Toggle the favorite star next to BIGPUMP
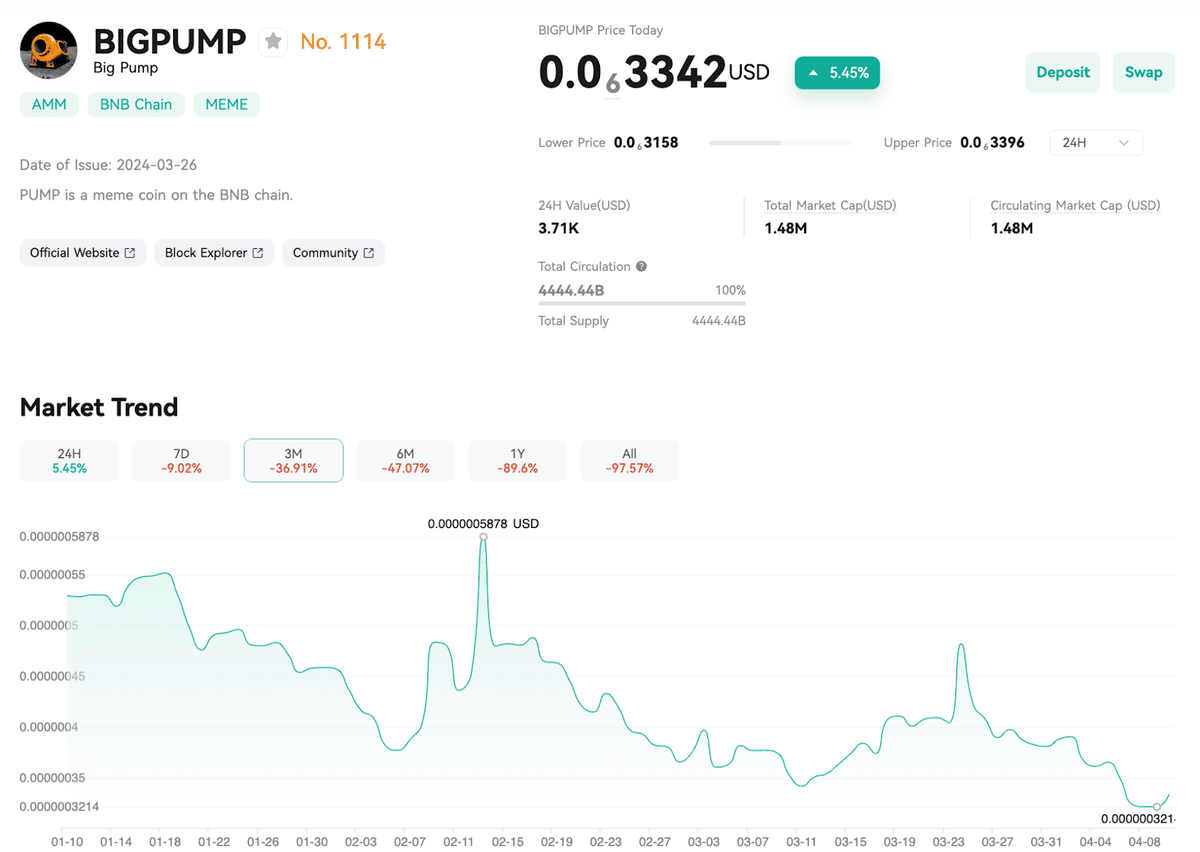1200x852 pixels. pyautogui.click(x=272, y=41)
